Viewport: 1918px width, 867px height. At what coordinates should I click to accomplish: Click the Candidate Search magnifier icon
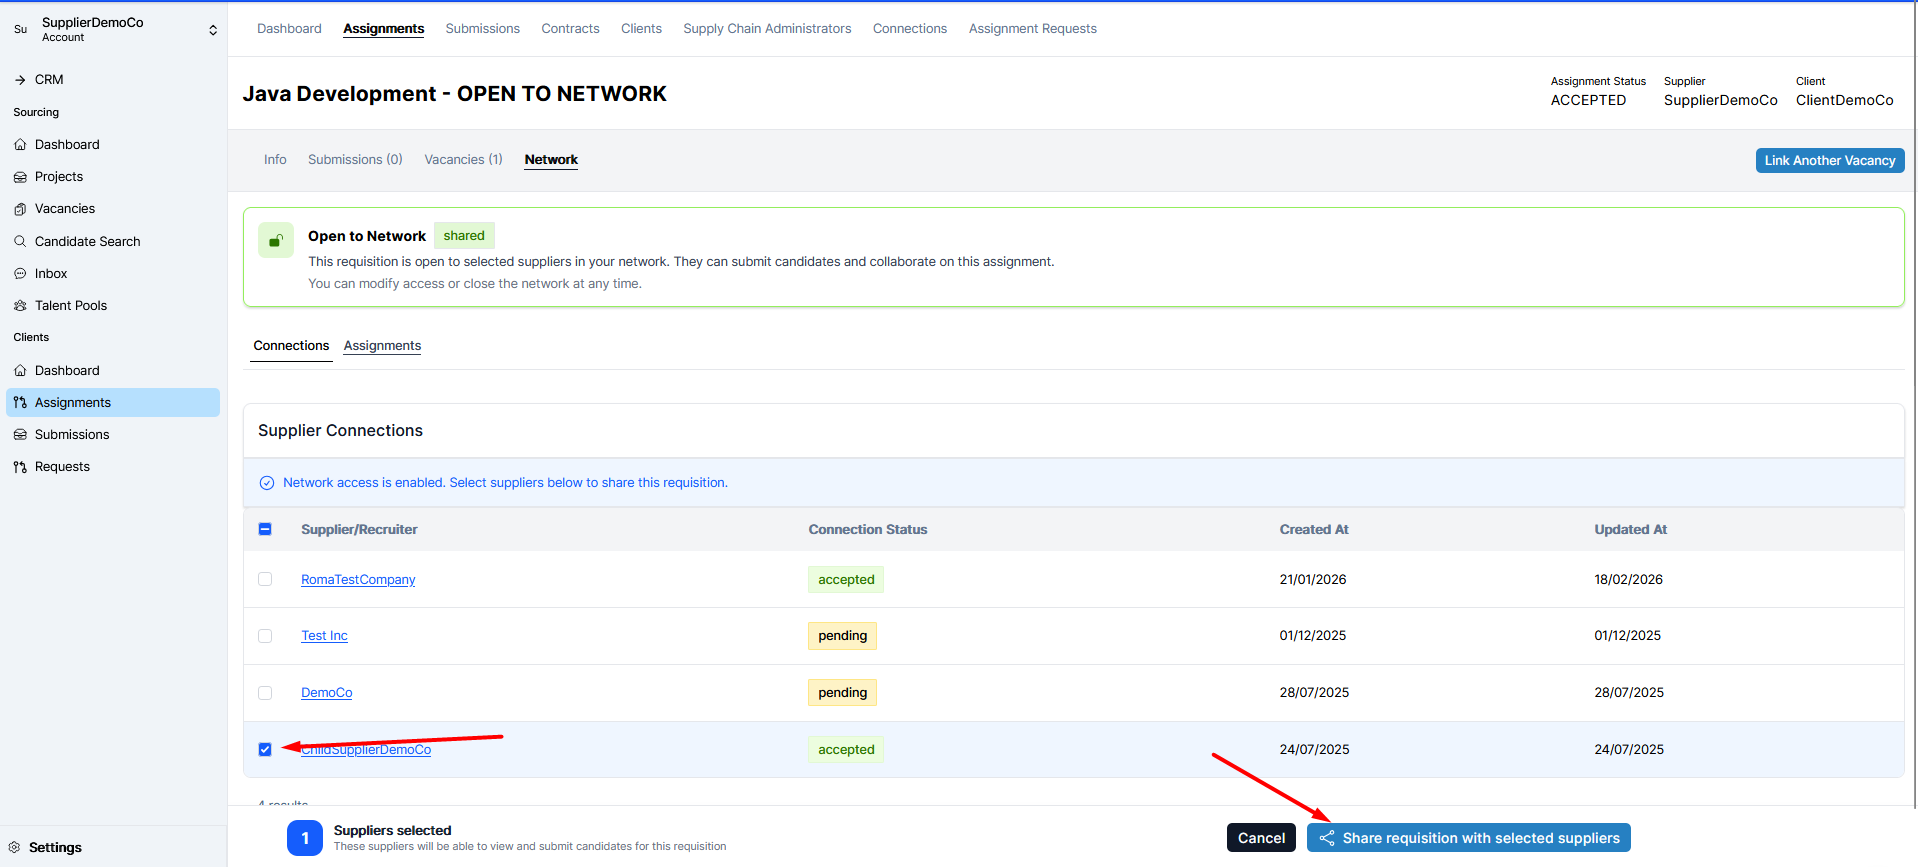coord(20,241)
